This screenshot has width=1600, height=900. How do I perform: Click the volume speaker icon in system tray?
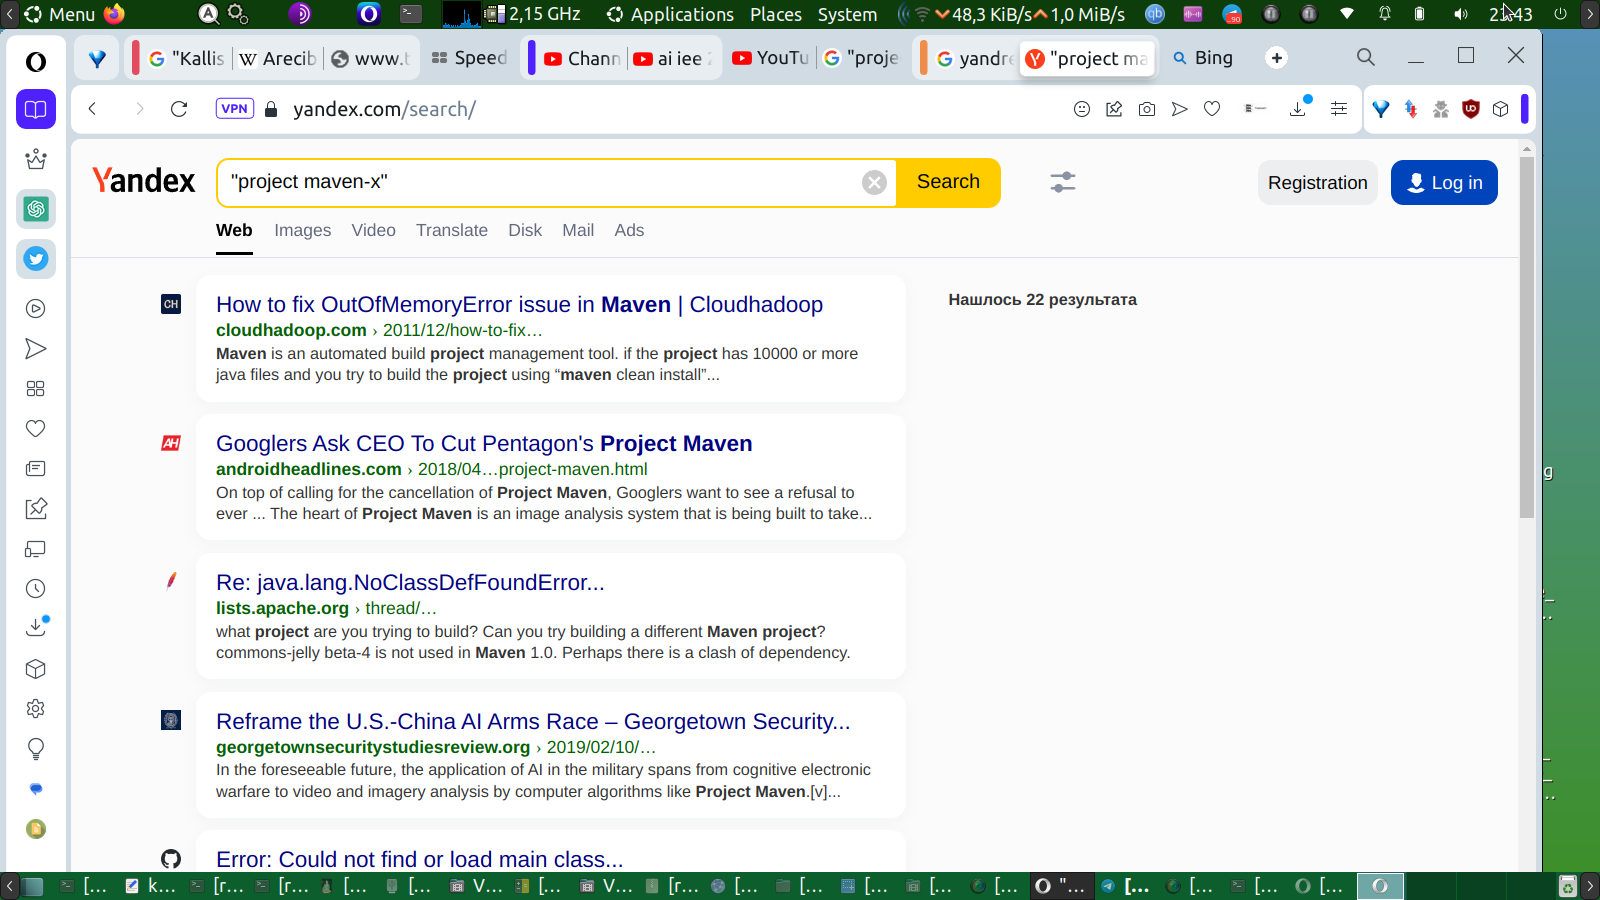click(1461, 14)
